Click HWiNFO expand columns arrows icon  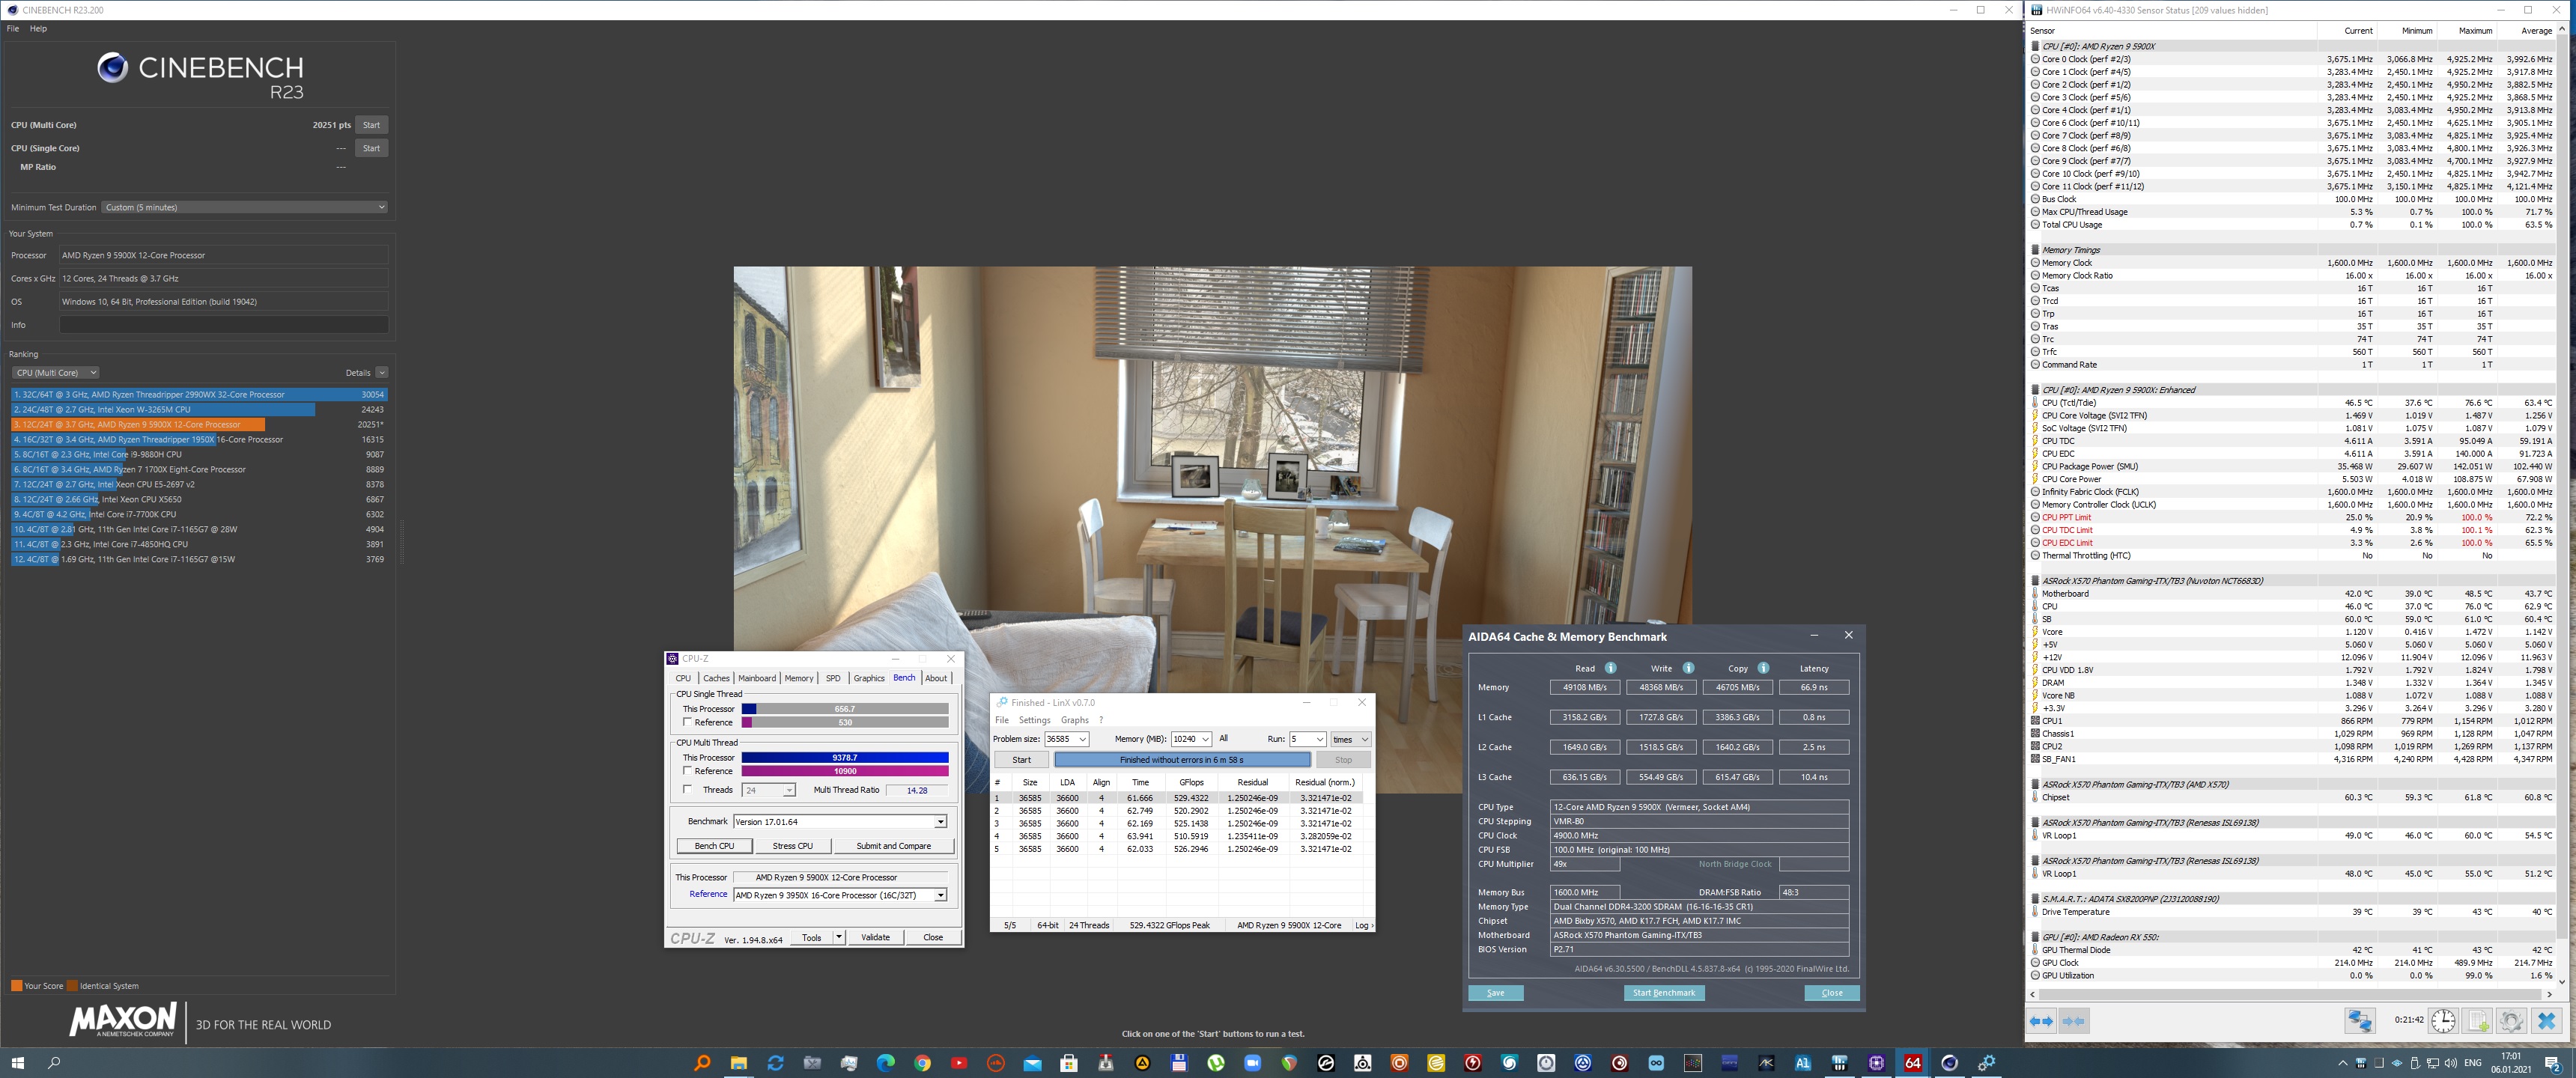tap(2041, 1021)
